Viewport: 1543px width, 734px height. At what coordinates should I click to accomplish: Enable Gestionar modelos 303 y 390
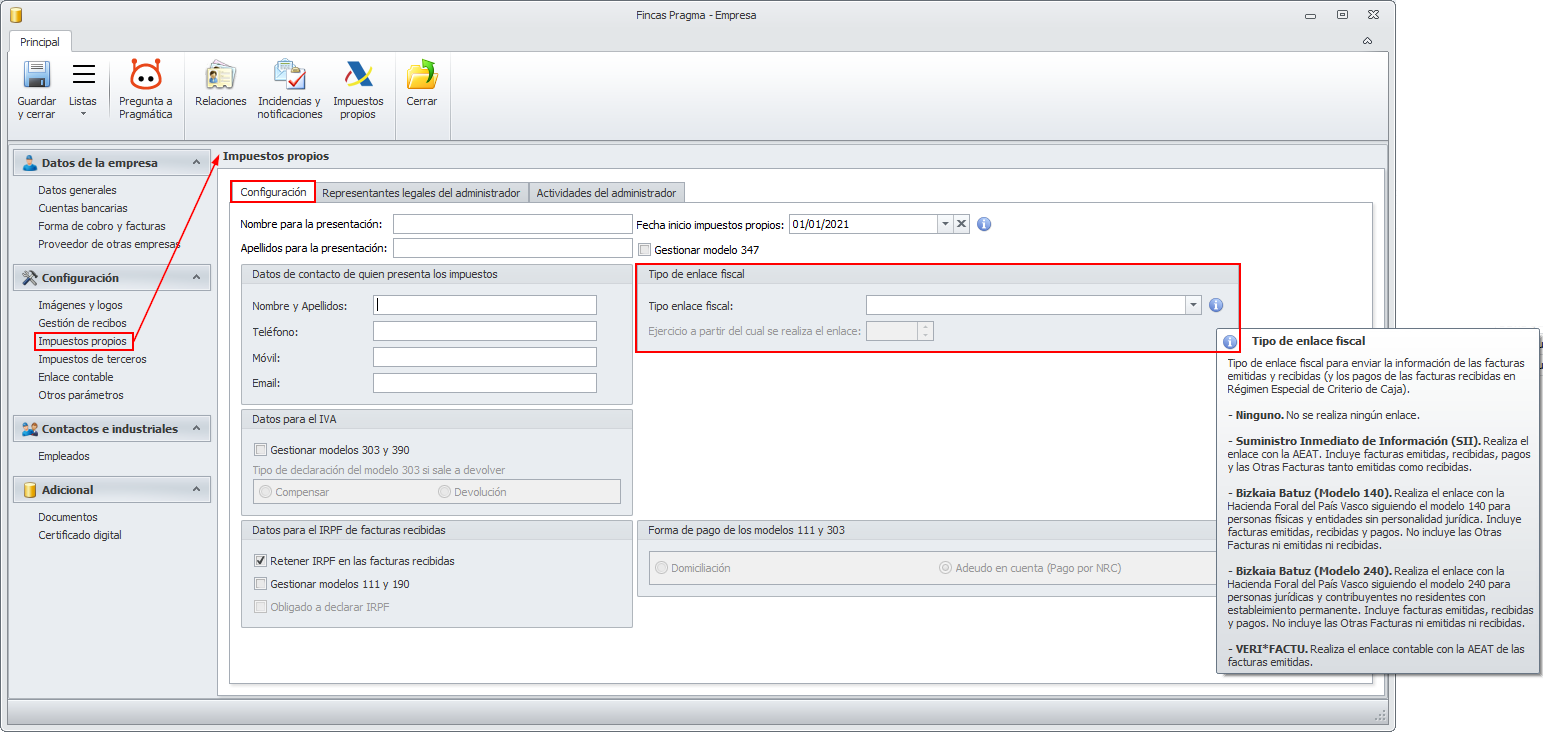click(261, 450)
